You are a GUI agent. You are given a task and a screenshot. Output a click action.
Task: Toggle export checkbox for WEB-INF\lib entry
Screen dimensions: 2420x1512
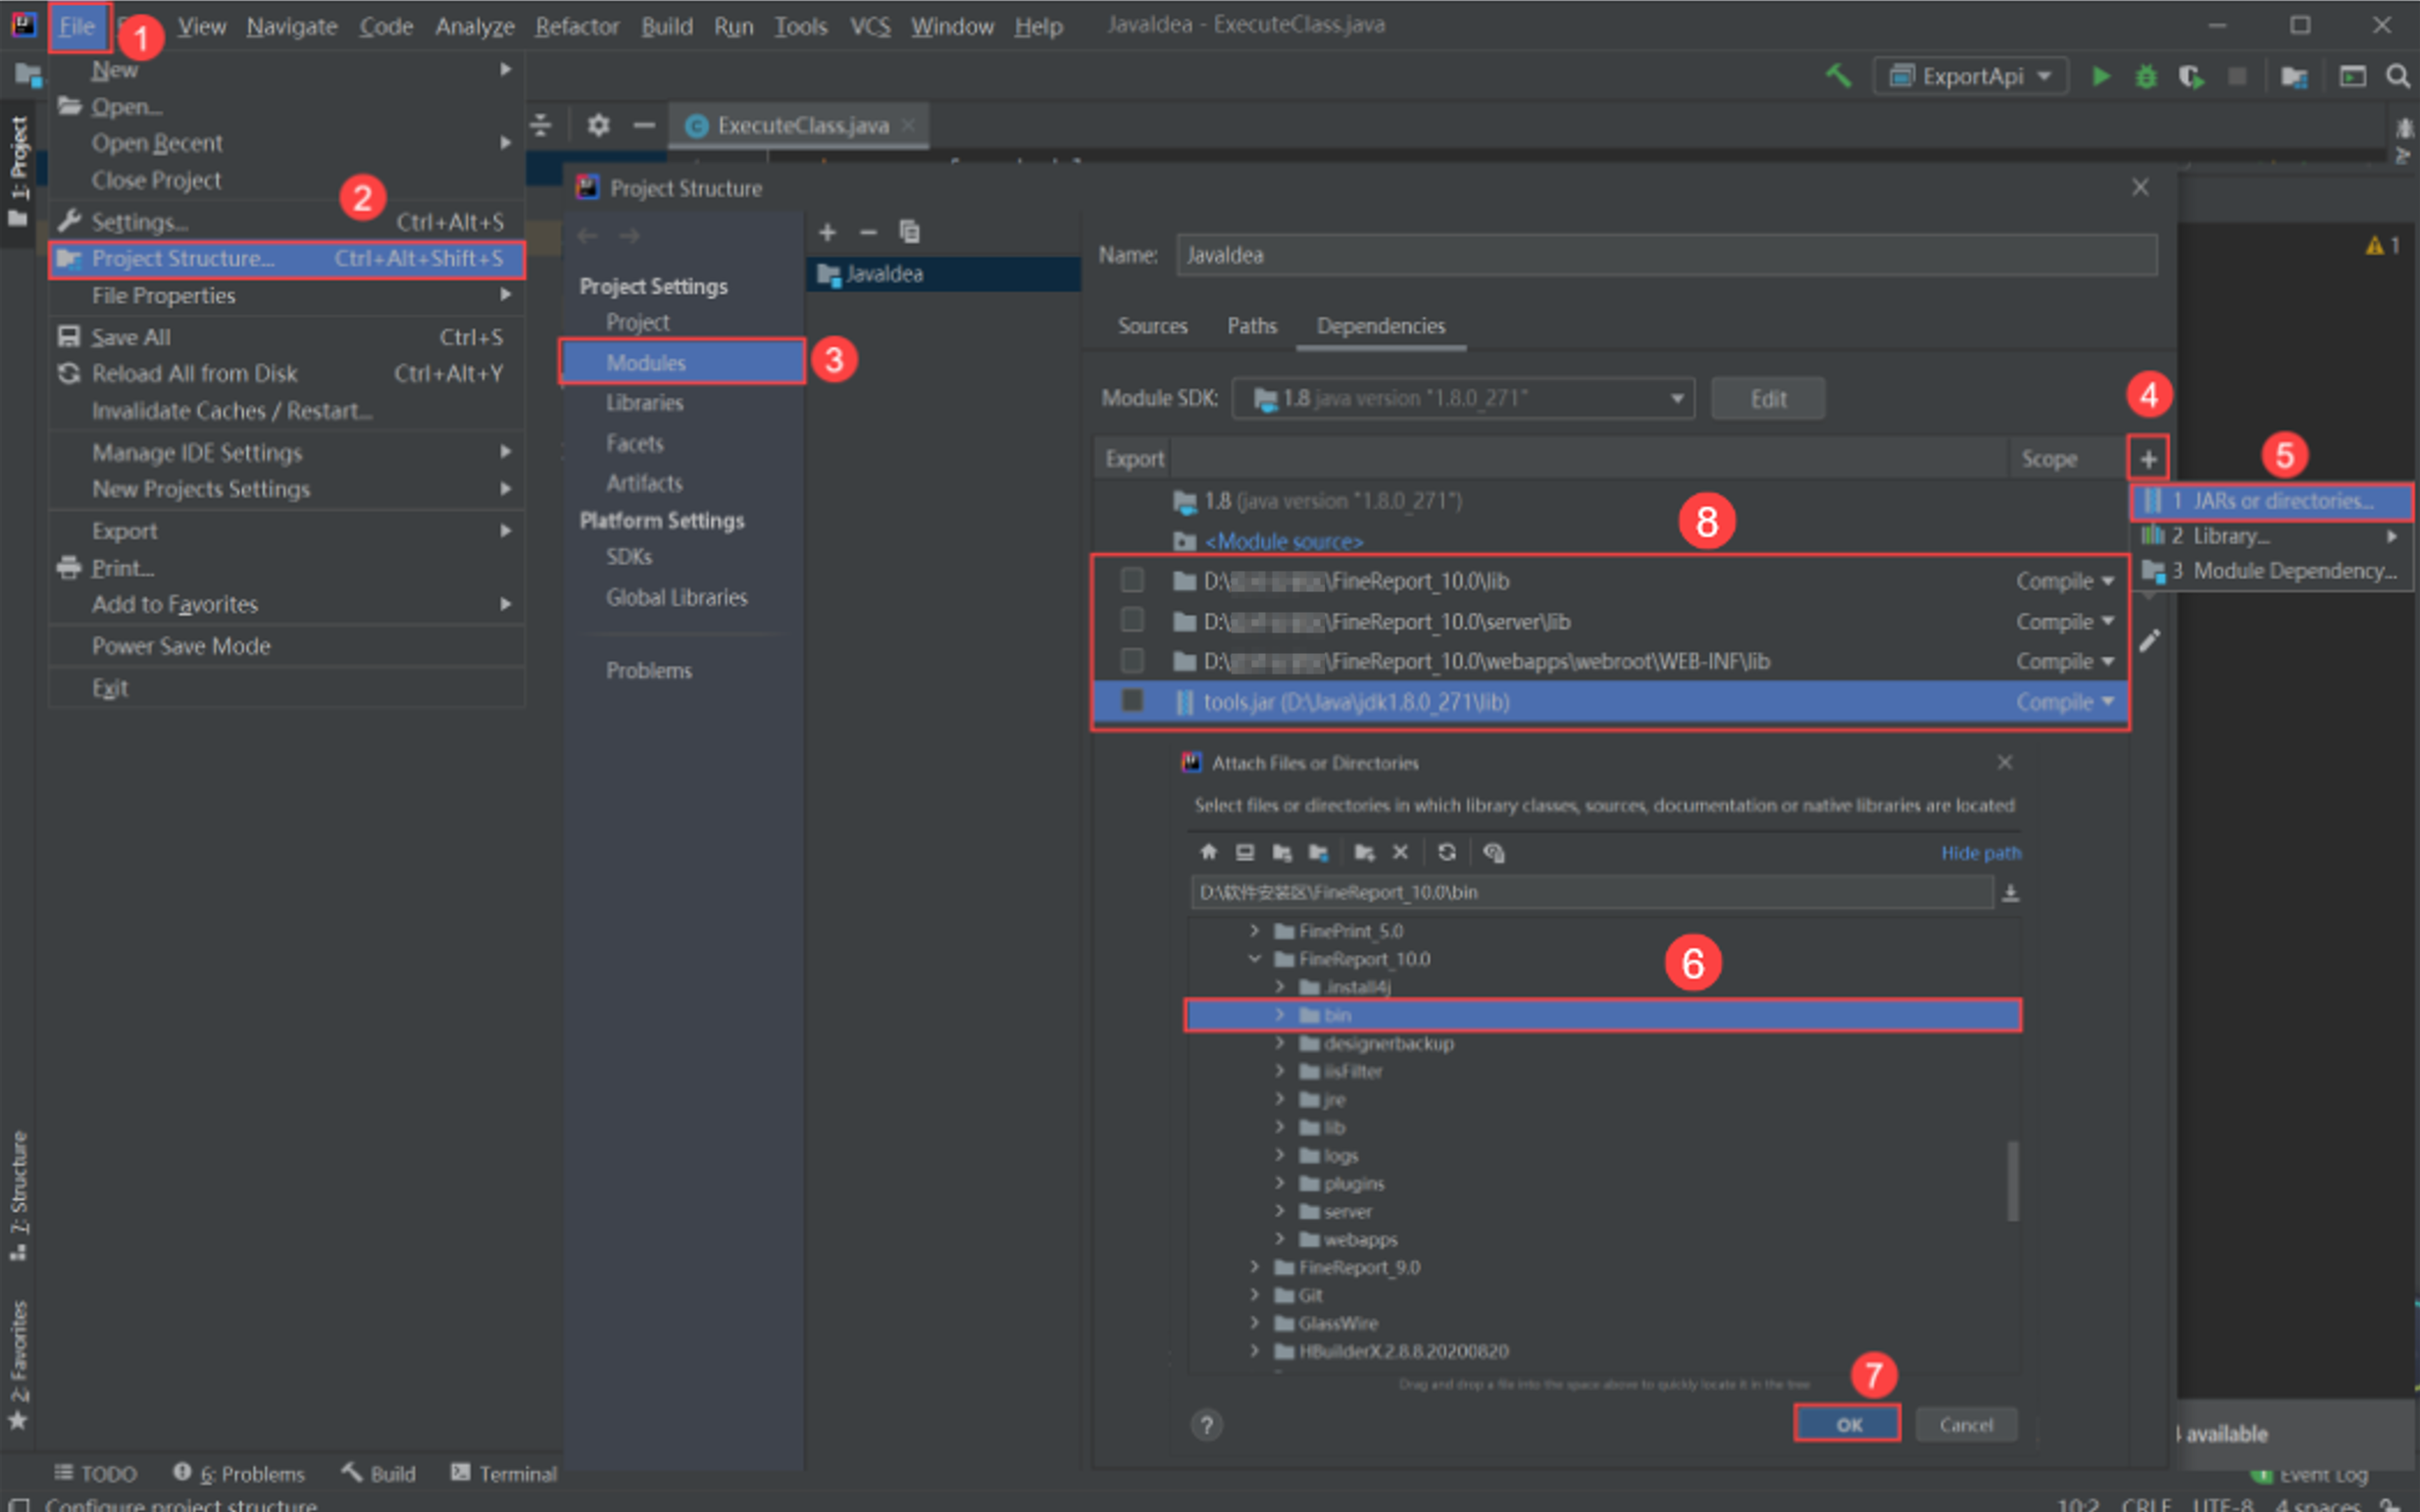point(1132,660)
